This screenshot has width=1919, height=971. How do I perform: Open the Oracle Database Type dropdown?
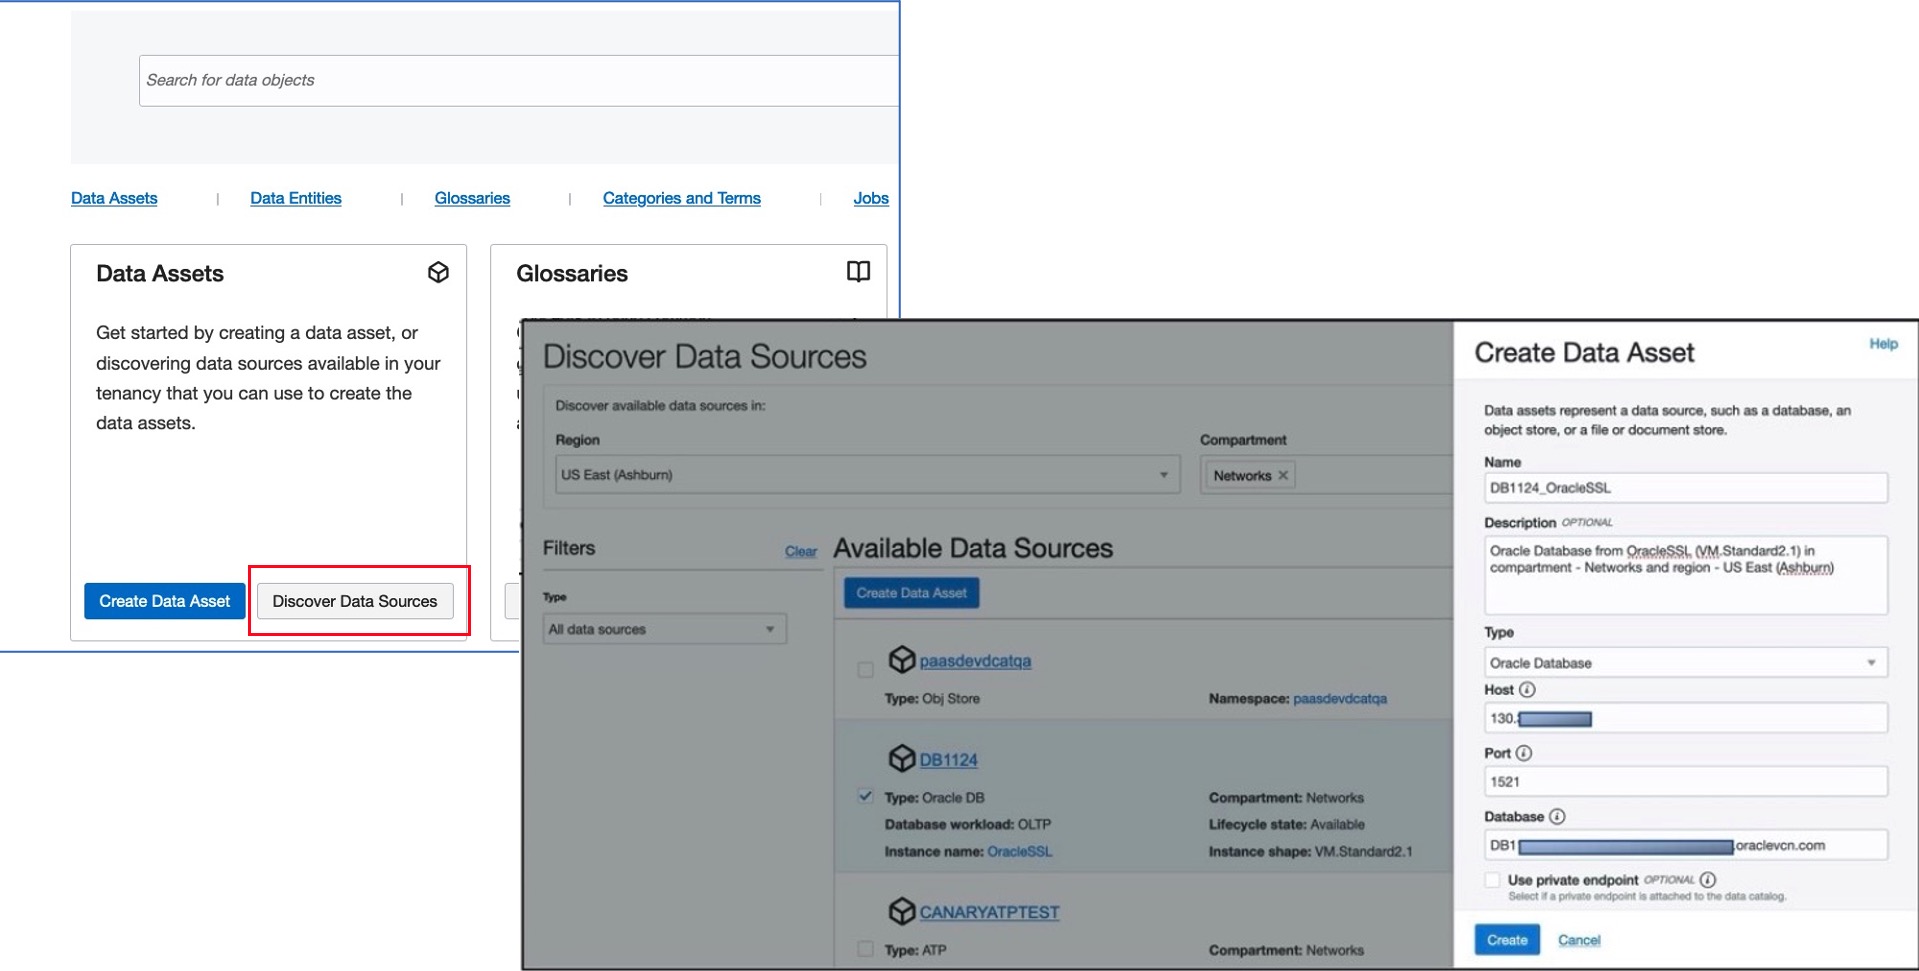point(1685,663)
